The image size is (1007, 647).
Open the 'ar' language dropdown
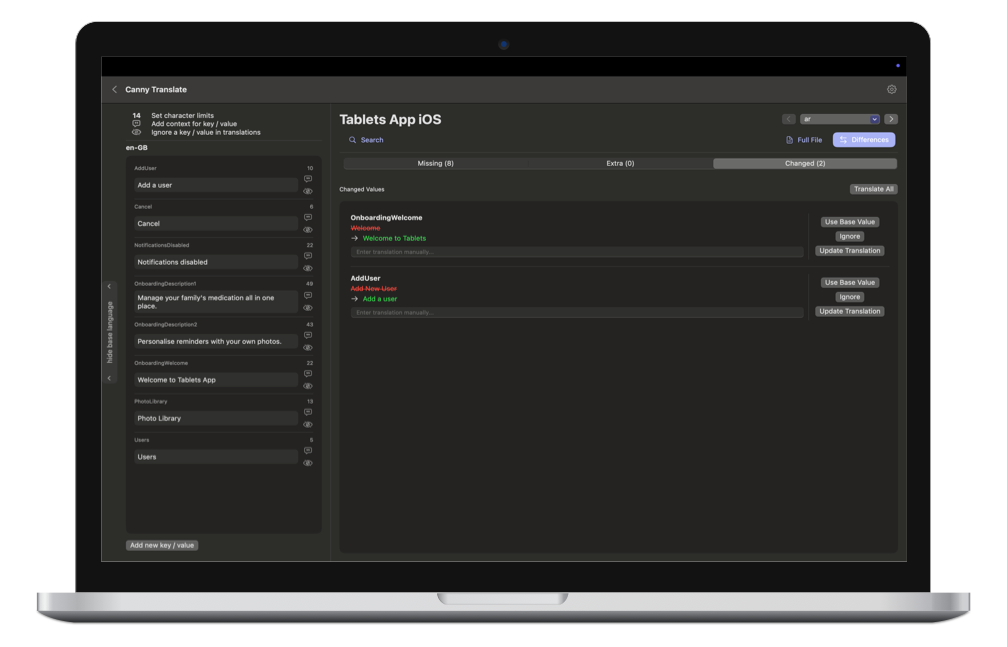click(839, 119)
